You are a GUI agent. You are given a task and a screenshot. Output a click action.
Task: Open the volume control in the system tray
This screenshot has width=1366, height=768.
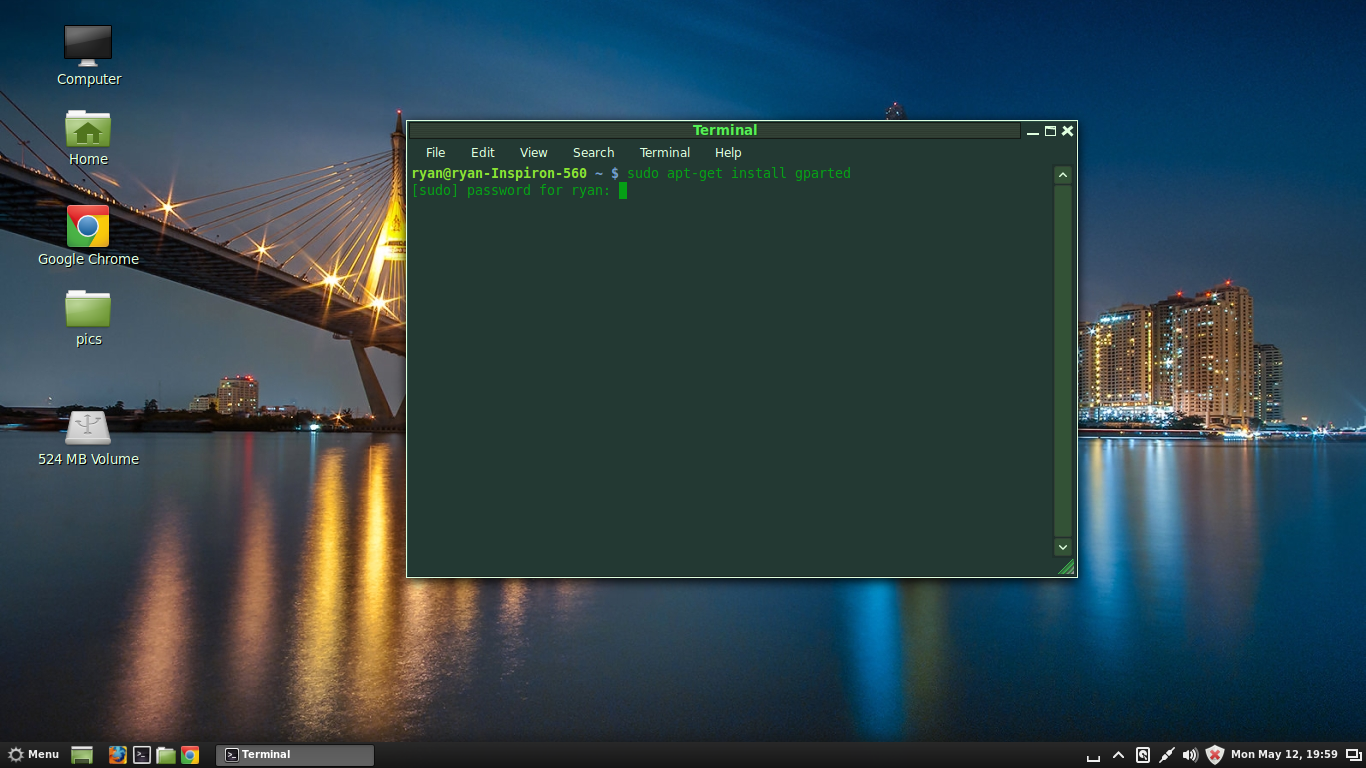[x=1190, y=755]
